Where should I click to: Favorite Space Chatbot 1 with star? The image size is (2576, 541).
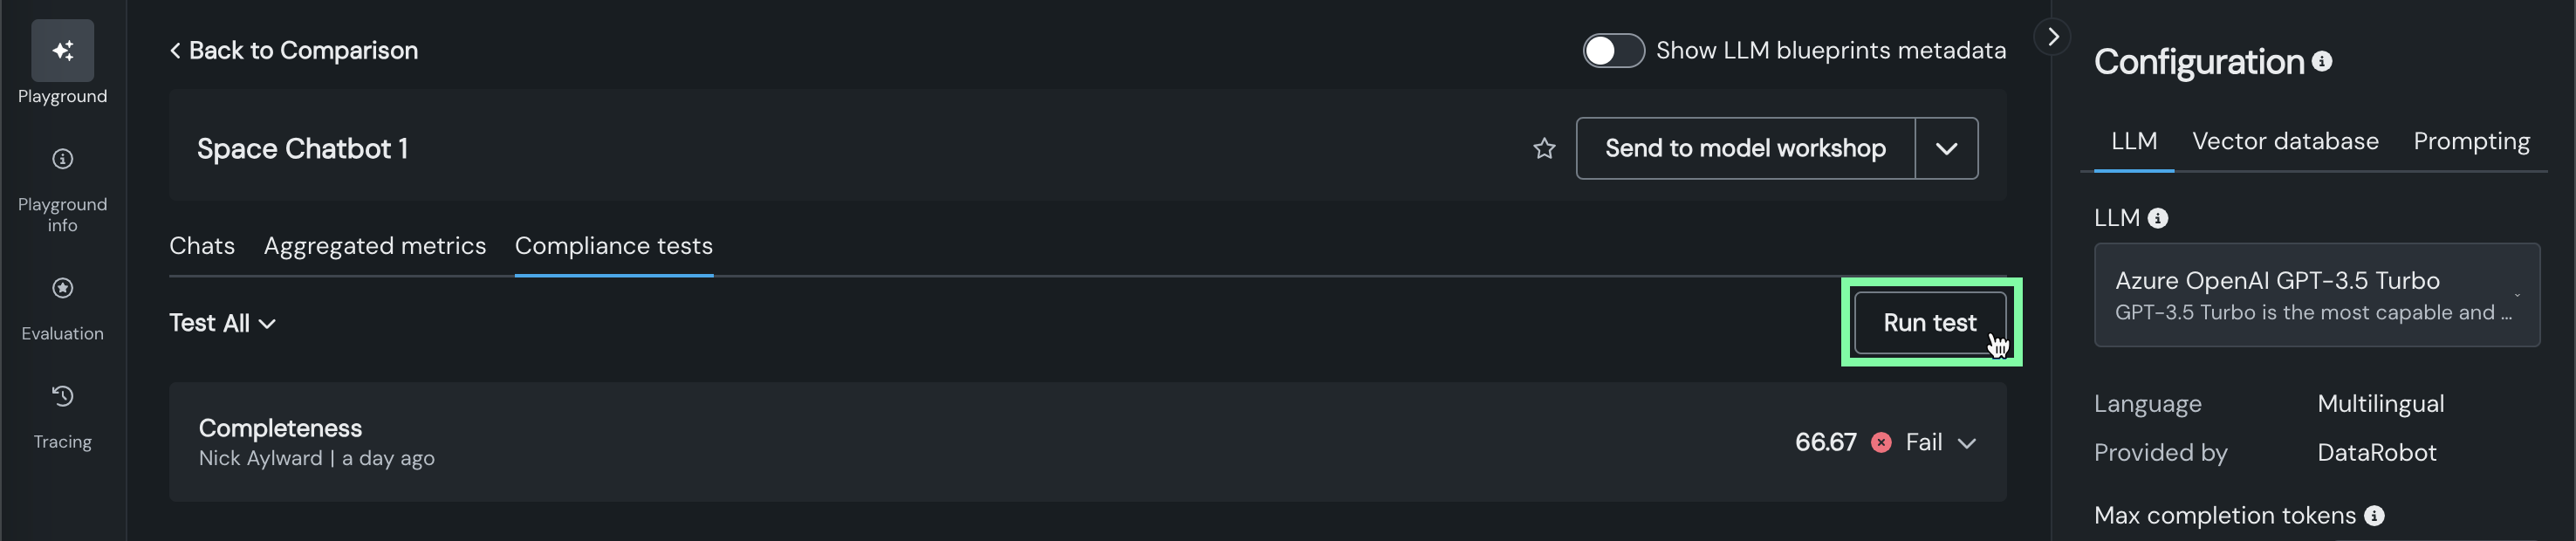1544,149
